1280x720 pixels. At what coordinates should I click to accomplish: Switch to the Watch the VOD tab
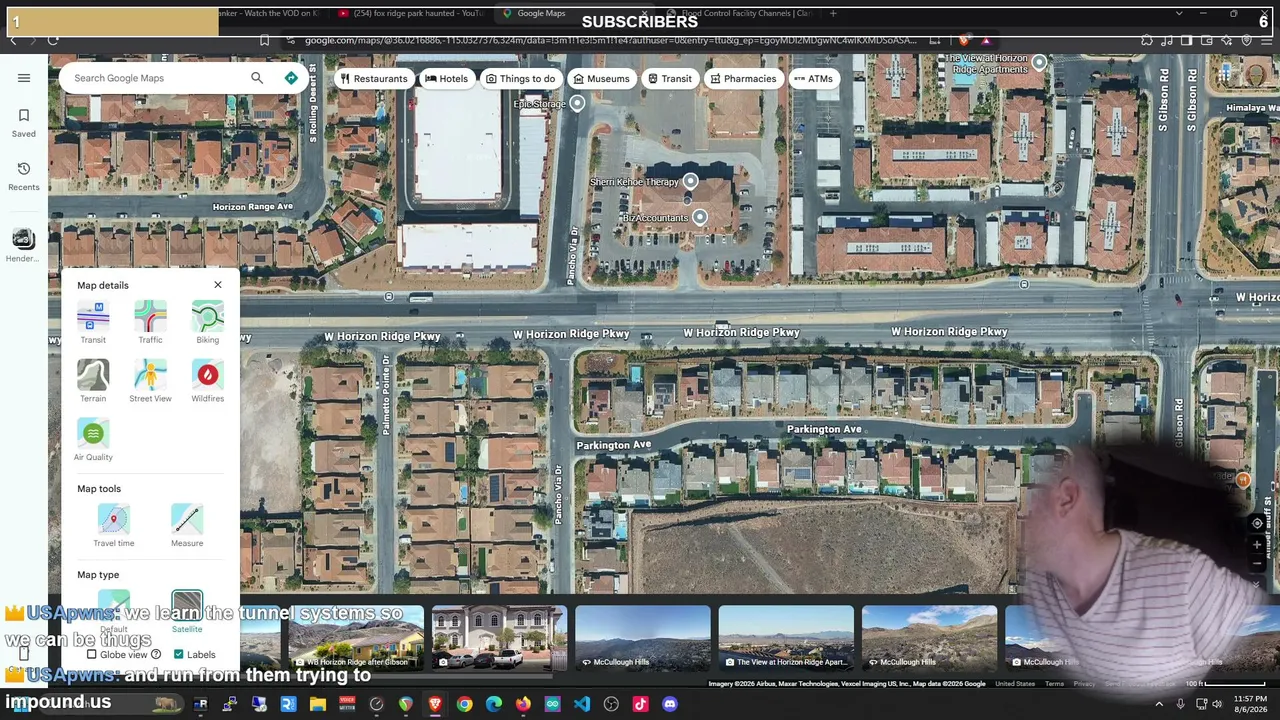click(270, 14)
